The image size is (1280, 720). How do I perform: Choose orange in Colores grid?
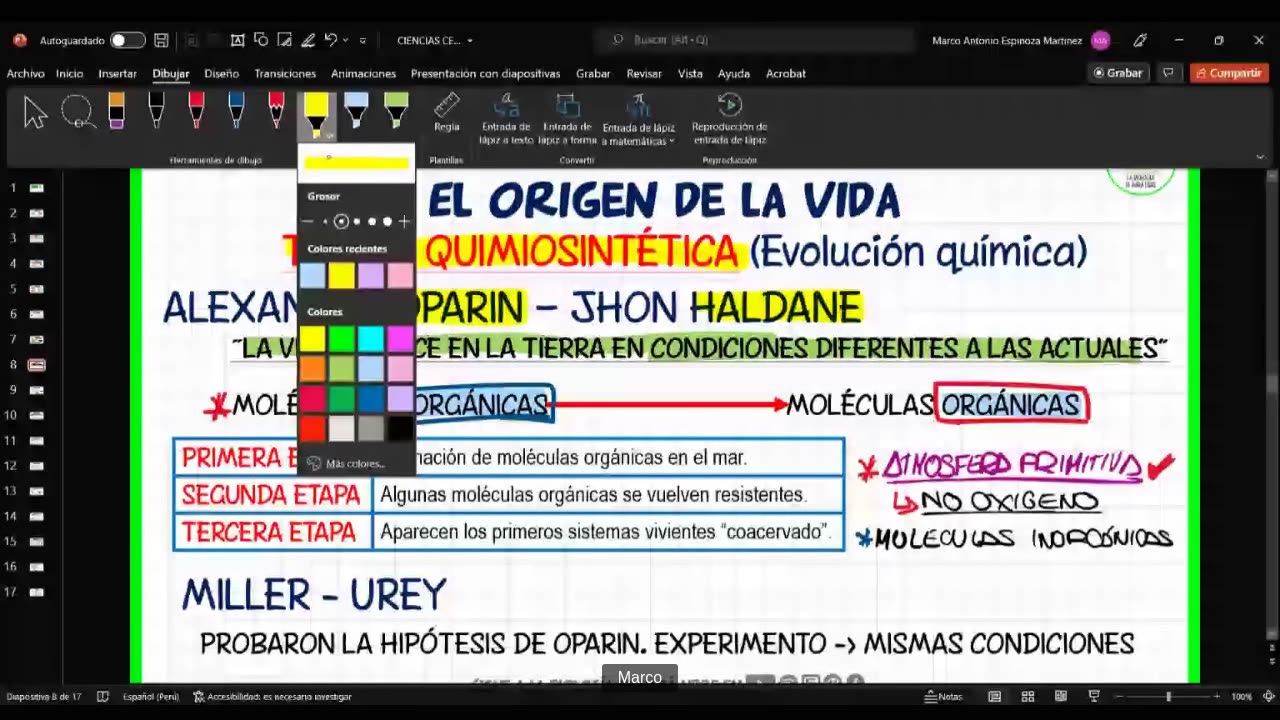click(312, 369)
